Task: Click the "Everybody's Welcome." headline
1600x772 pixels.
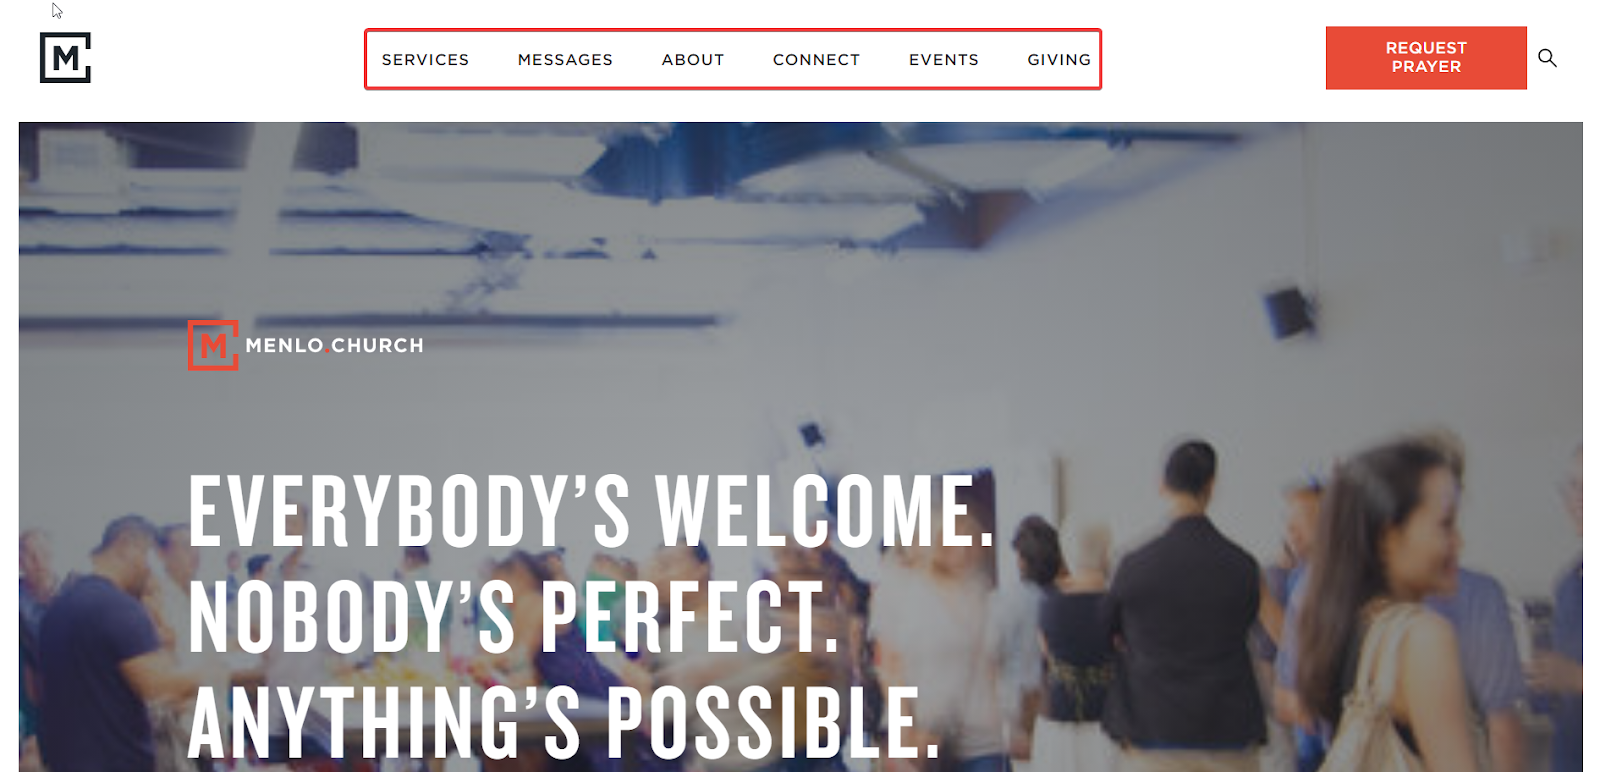Action: 592,511
